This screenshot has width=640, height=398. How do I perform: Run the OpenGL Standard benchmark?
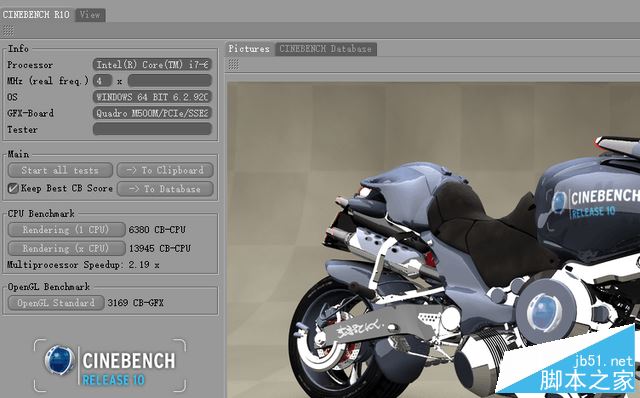pos(56,303)
